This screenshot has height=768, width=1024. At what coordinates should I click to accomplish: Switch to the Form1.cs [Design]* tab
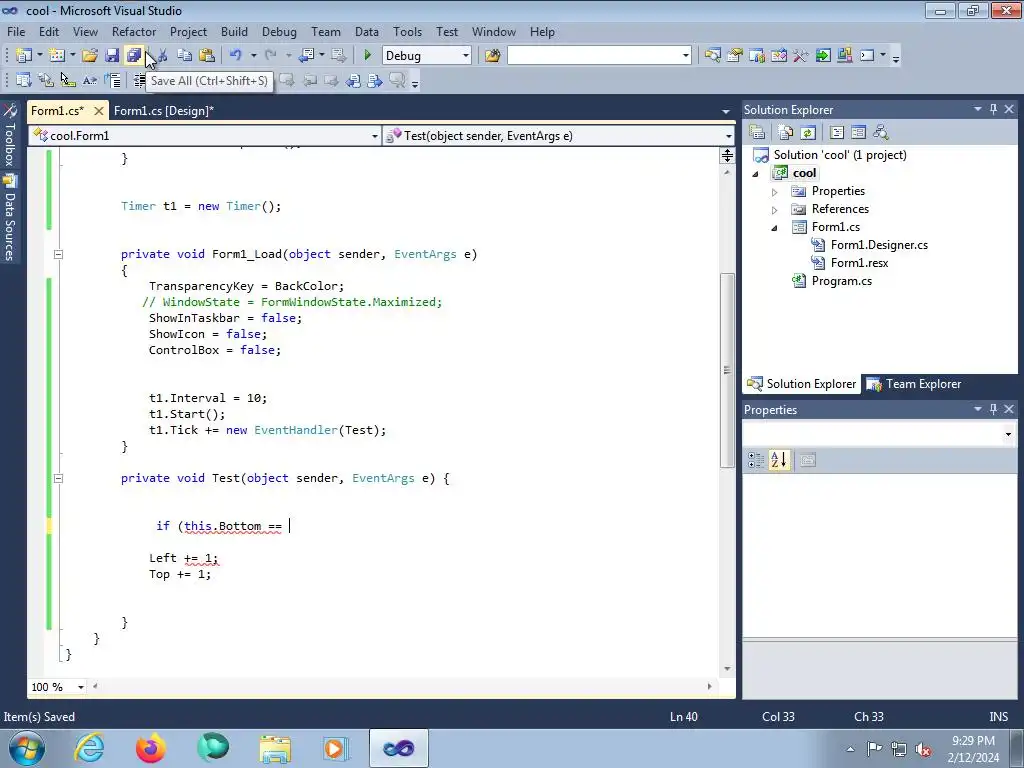coord(164,110)
